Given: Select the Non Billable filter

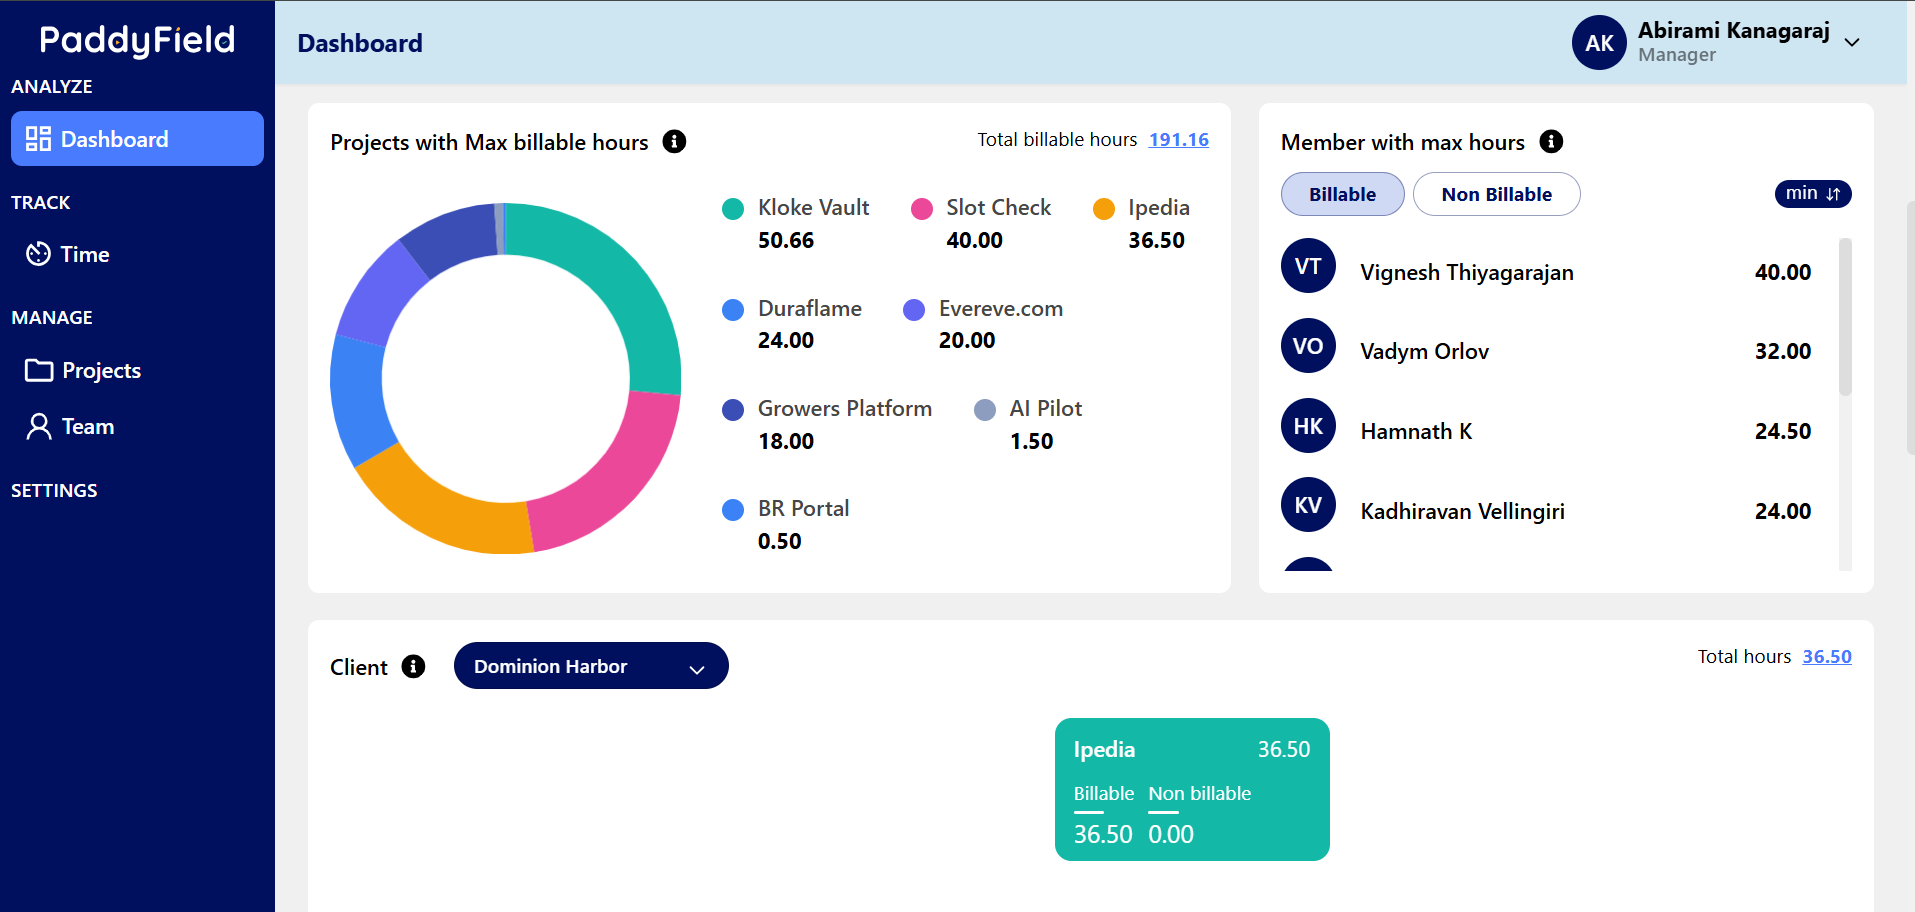Looking at the screenshot, I should point(1496,194).
